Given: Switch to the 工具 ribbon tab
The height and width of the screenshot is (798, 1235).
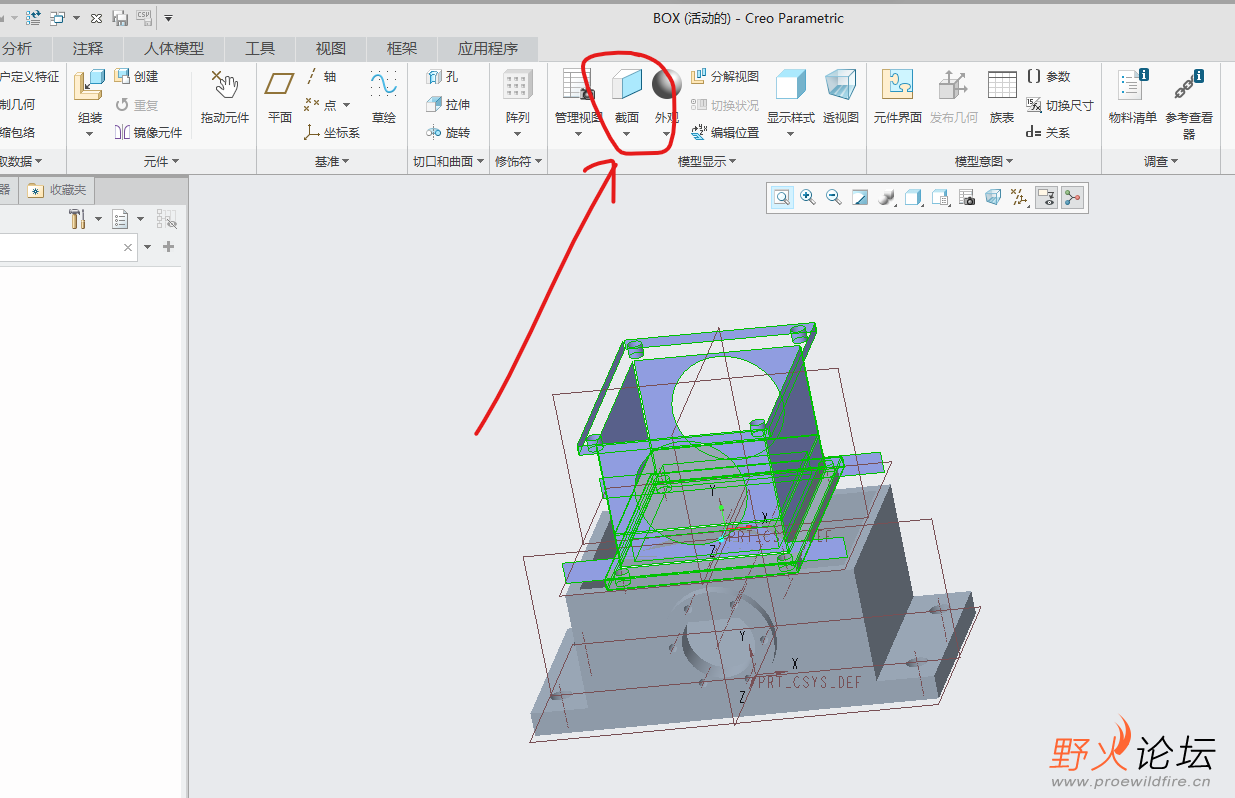Looking at the screenshot, I should pyautogui.click(x=260, y=48).
